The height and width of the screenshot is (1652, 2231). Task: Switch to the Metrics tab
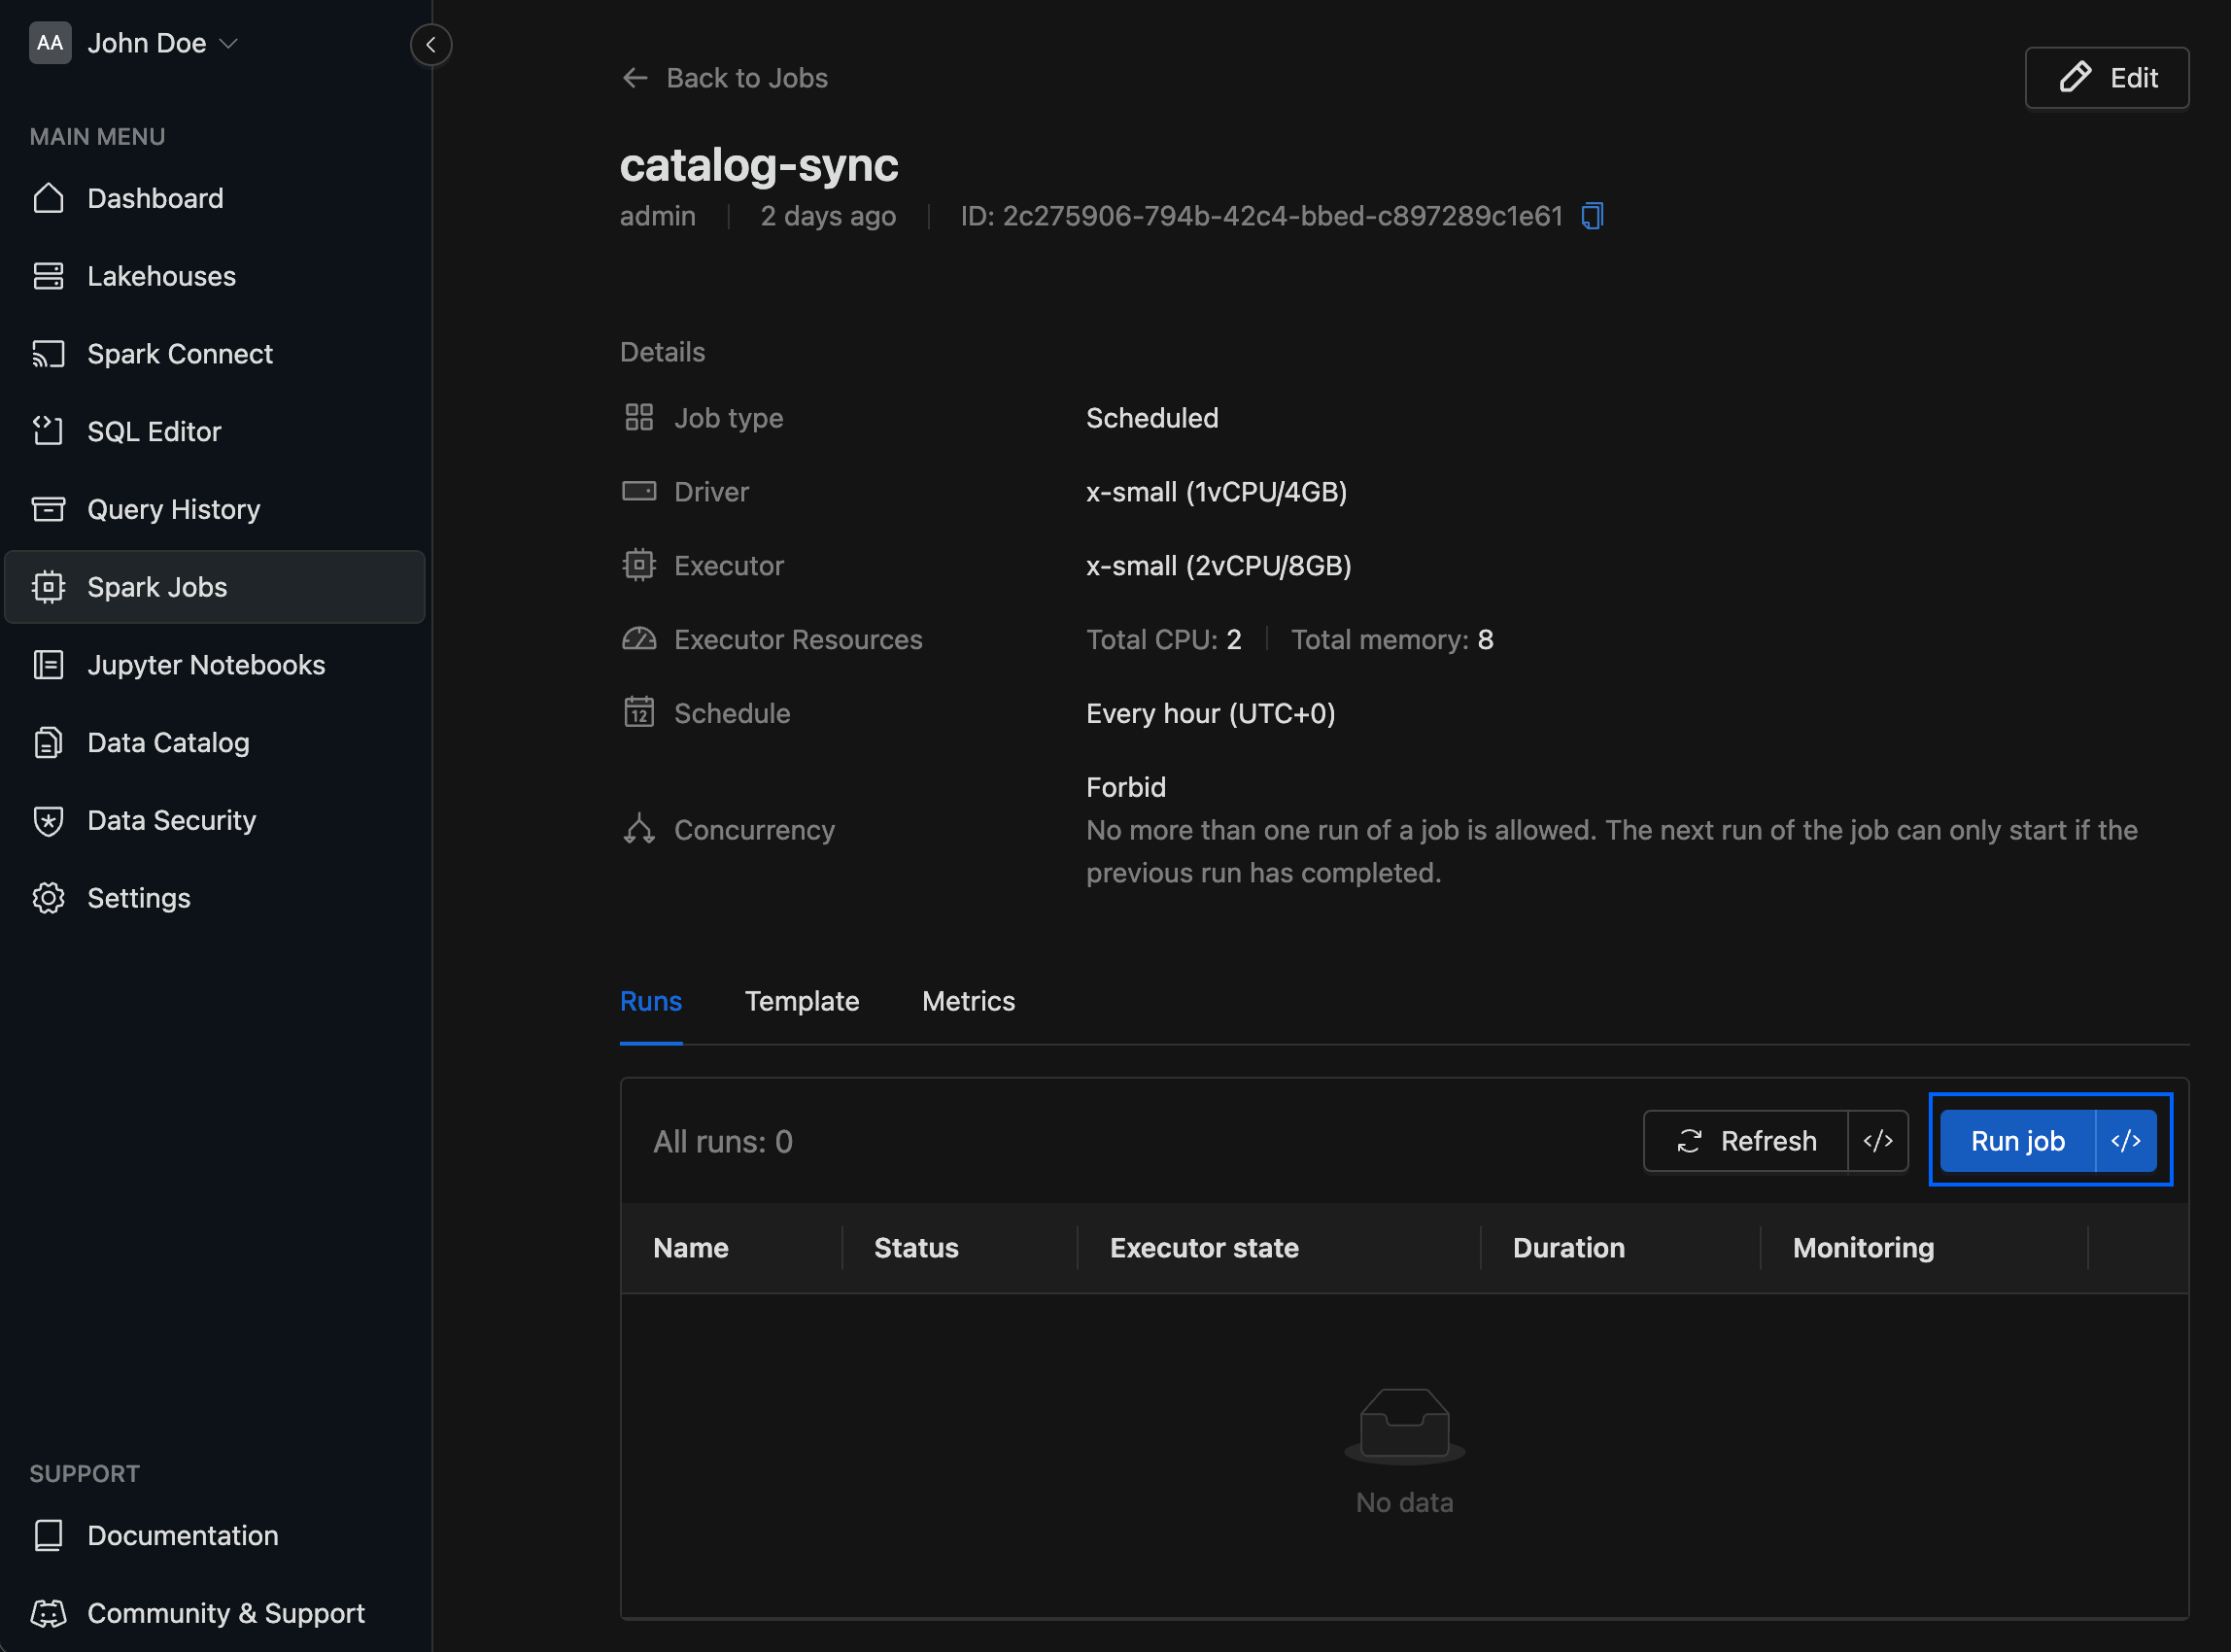[x=968, y=1000]
